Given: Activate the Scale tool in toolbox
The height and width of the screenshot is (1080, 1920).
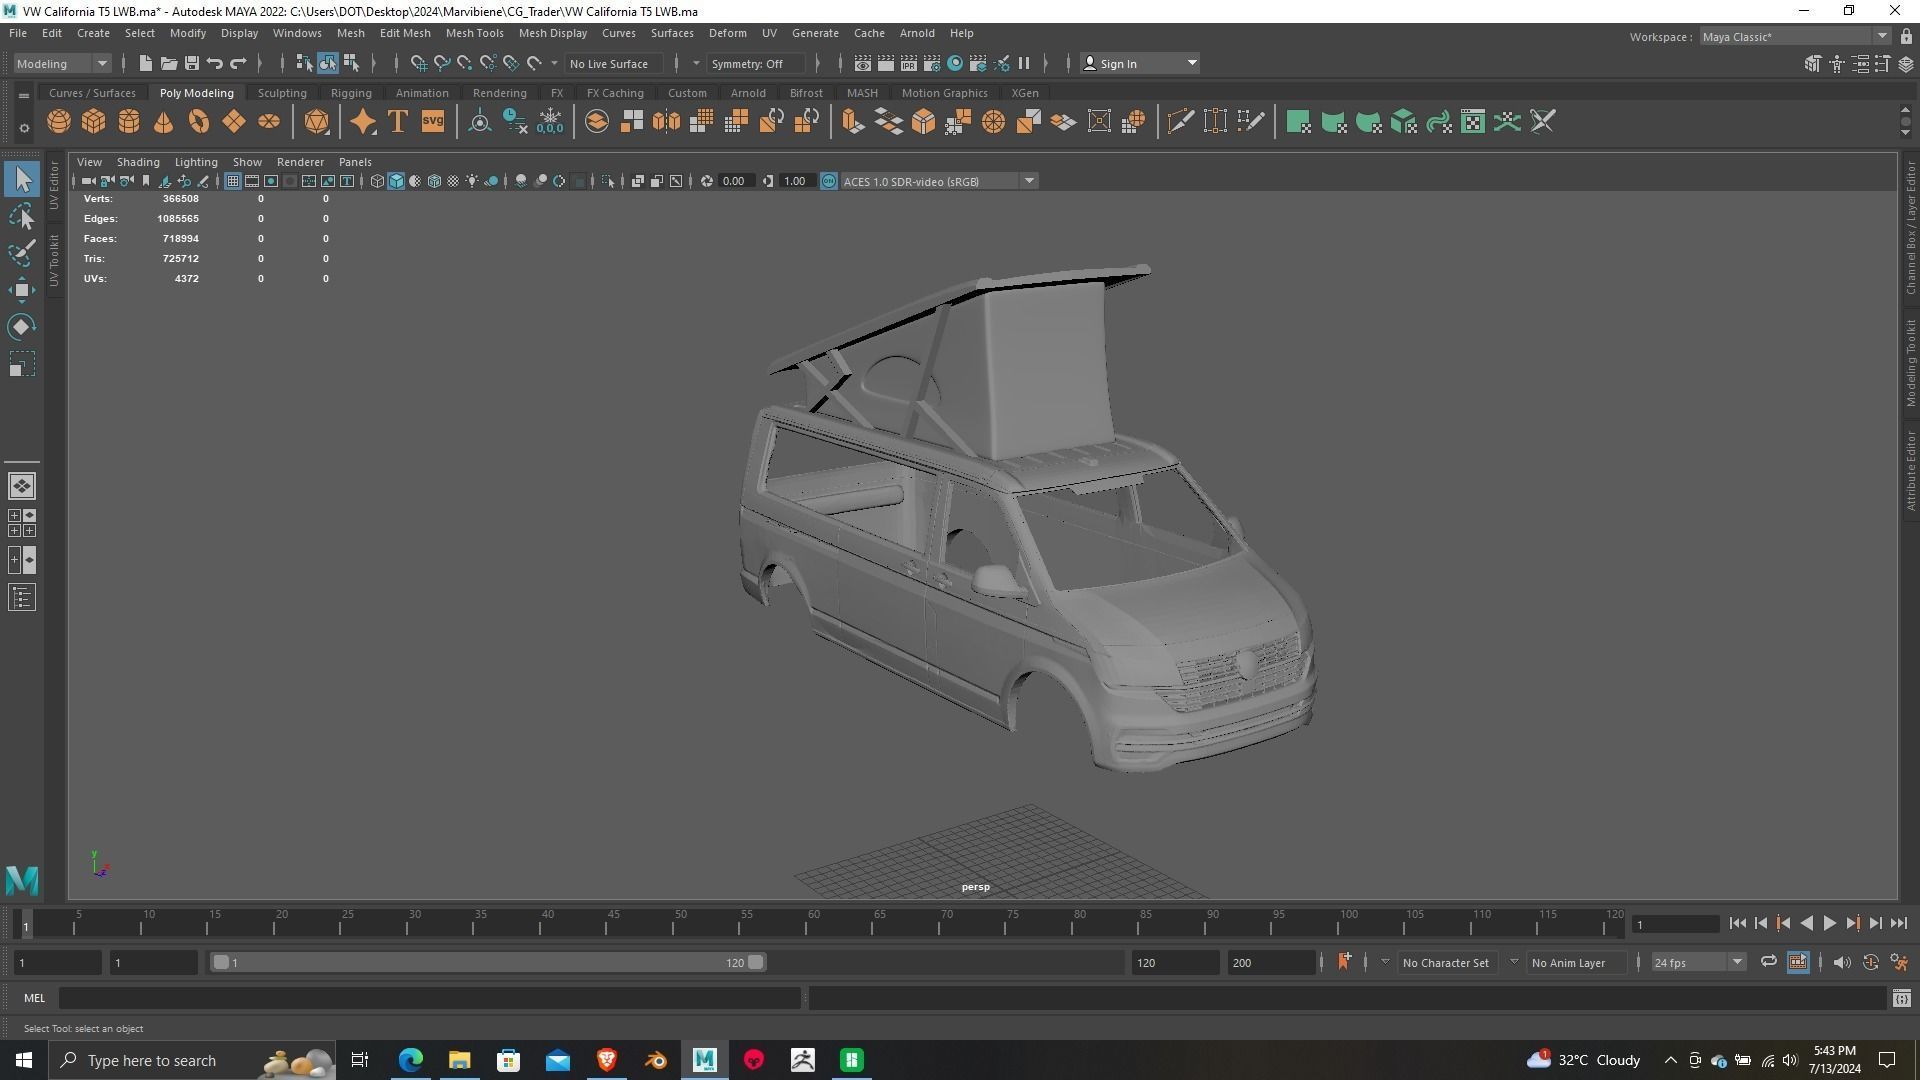Looking at the screenshot, I should pos(22,364).
